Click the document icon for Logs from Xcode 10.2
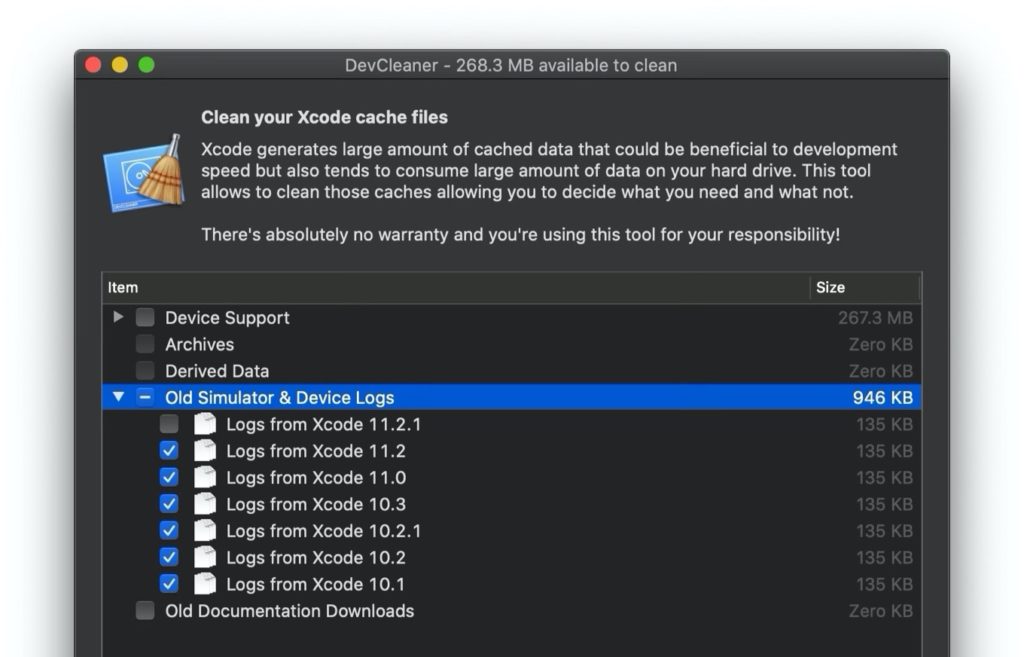The image size is (1024, 657). pyautogui.click(x=205, y=558)
